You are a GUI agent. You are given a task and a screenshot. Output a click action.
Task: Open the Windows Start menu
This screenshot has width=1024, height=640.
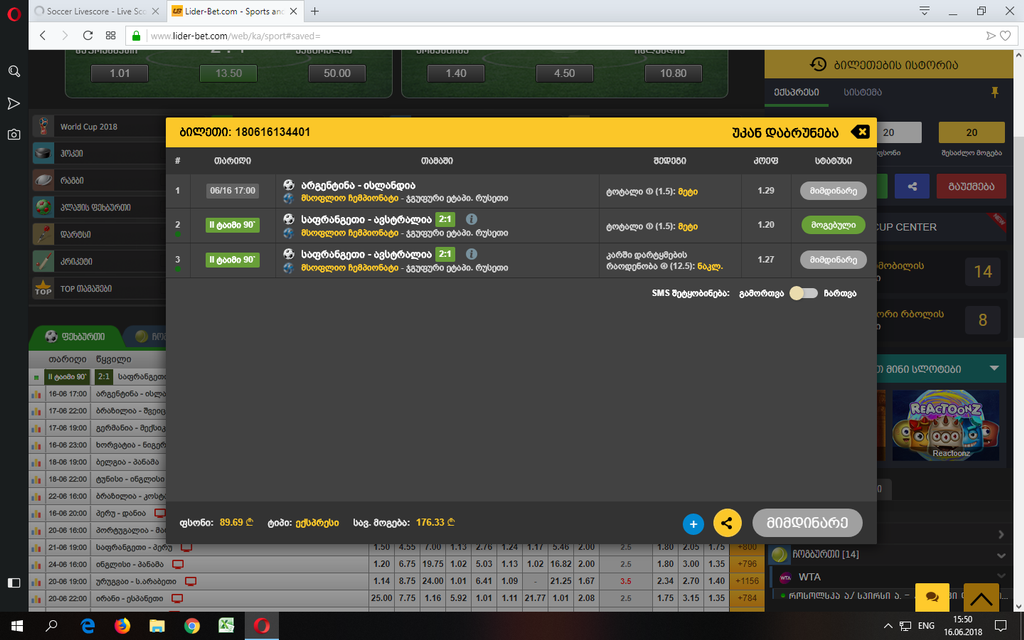tap(17, 626)
